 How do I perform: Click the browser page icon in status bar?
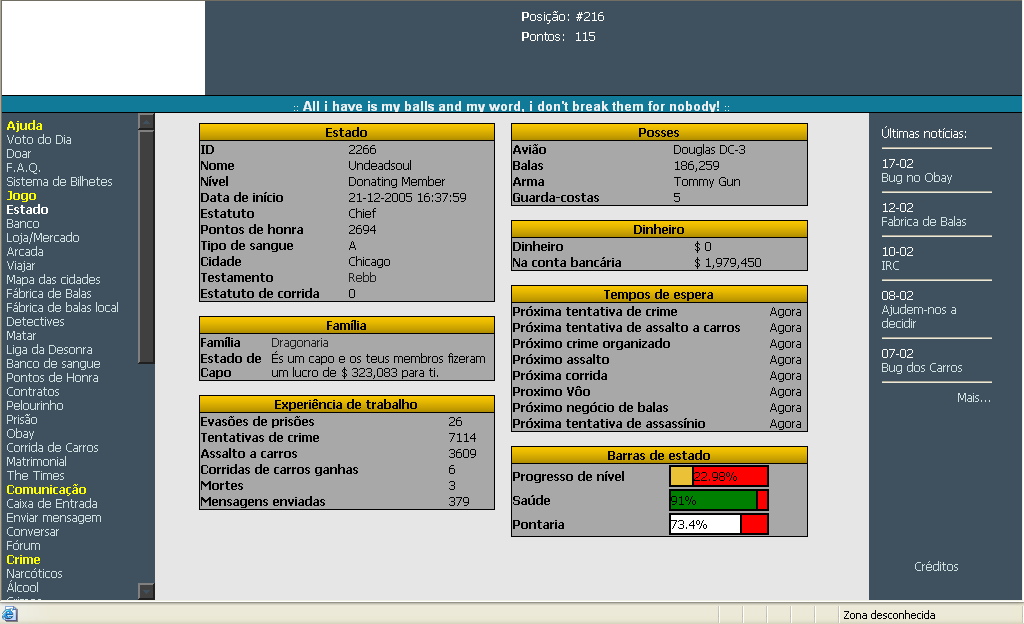pyautogui.click(x=10, y=614)
